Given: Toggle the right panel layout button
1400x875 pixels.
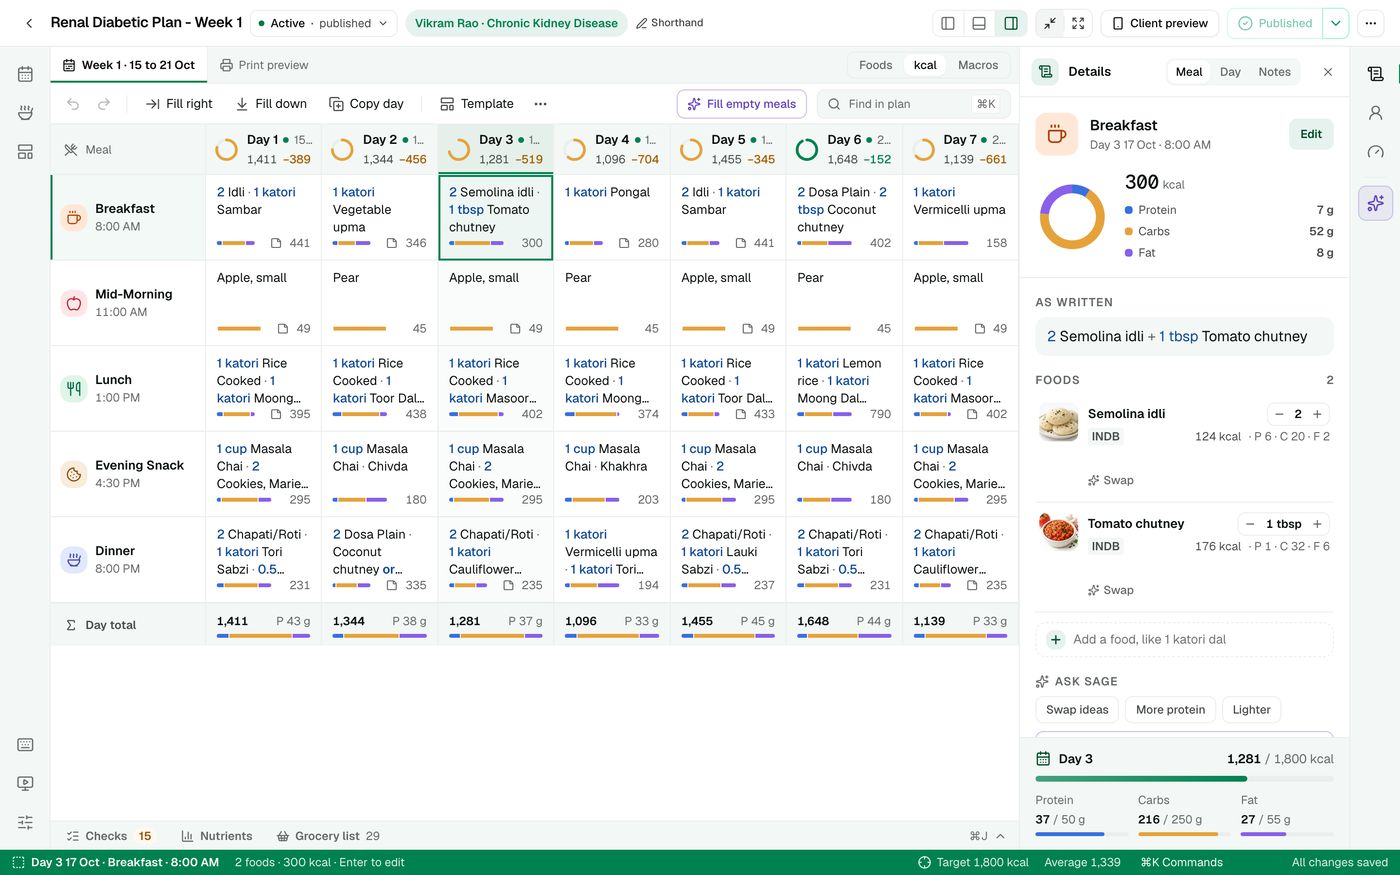Looking at the screenshot, I should (x=1011, y=23).
